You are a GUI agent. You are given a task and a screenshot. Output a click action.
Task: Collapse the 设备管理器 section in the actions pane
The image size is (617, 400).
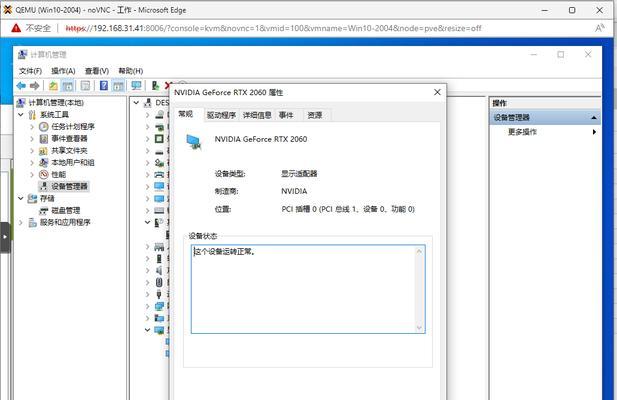(x=594, y=118)
